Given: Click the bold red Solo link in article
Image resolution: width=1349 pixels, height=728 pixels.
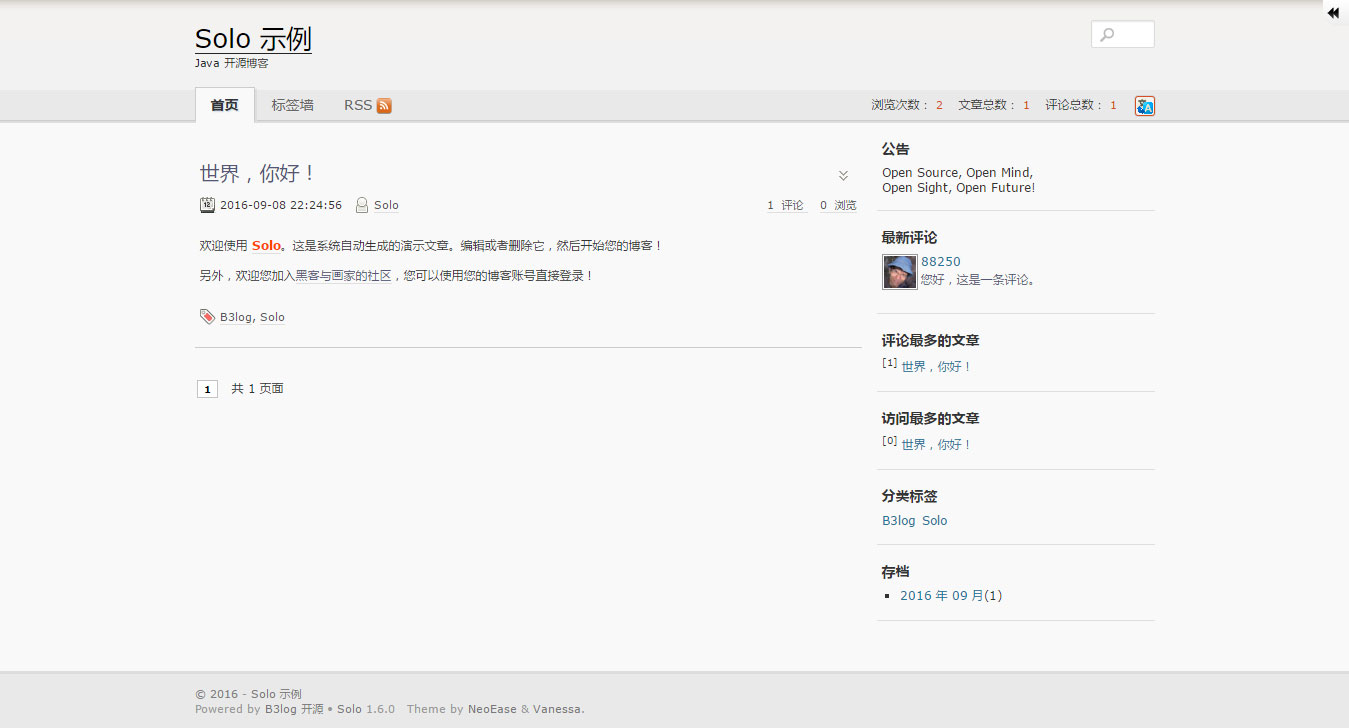Looking at the screenshot, I should pyautogui.click(x=266, y=245).
